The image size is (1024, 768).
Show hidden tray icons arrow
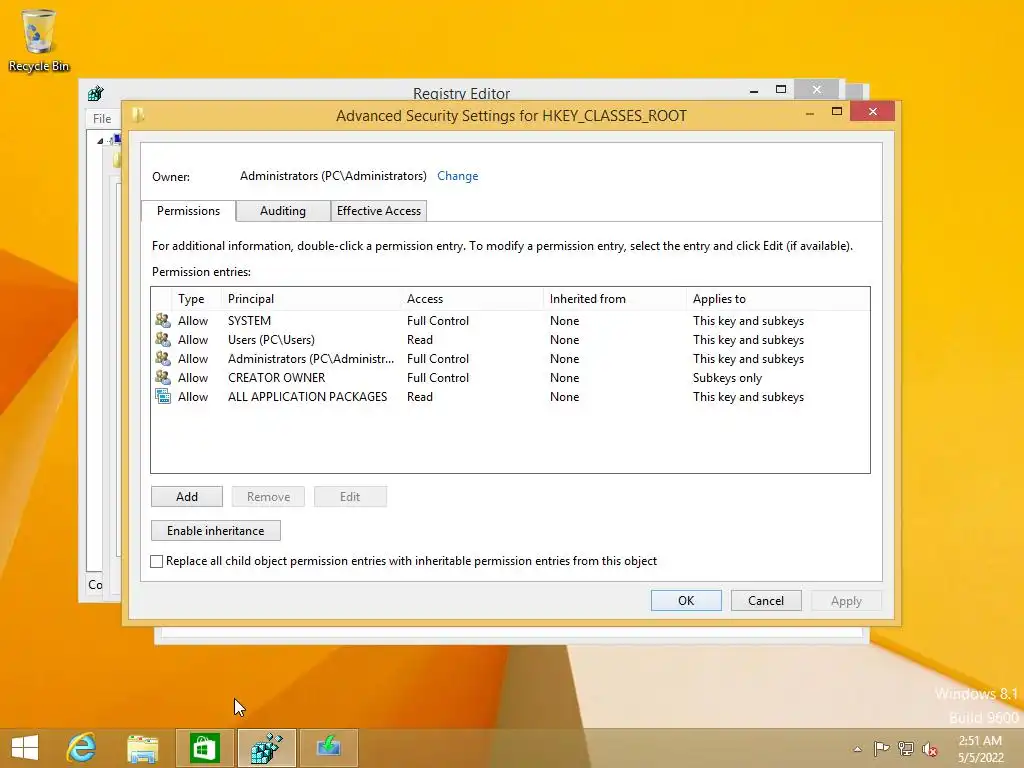point(857,749)
